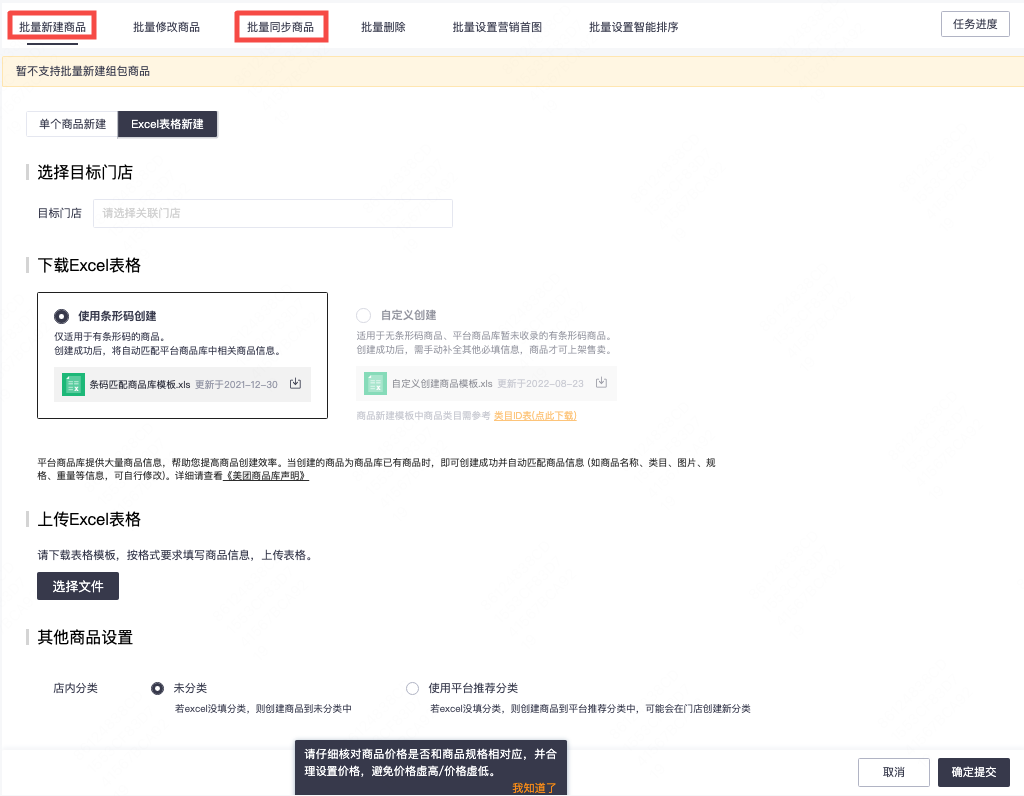Select 自定义创建 radio option
Image resolution: width=1024 pixels, height=796 pixels.
(x=363, y=315)
